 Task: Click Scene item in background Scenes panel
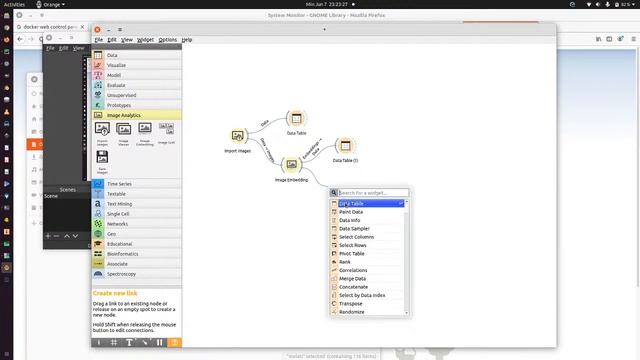[51, 196]
